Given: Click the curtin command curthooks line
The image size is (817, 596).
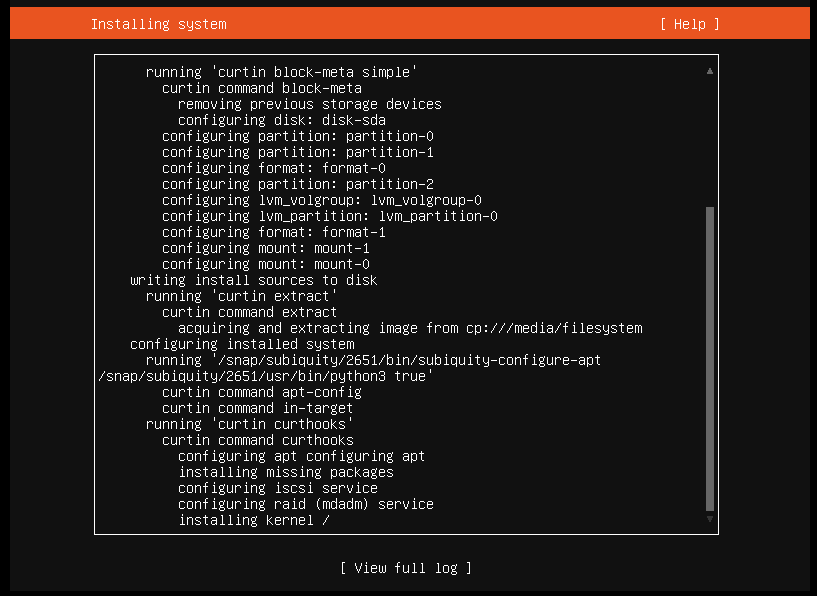Looking at the screenshot, I should [257, 440].
